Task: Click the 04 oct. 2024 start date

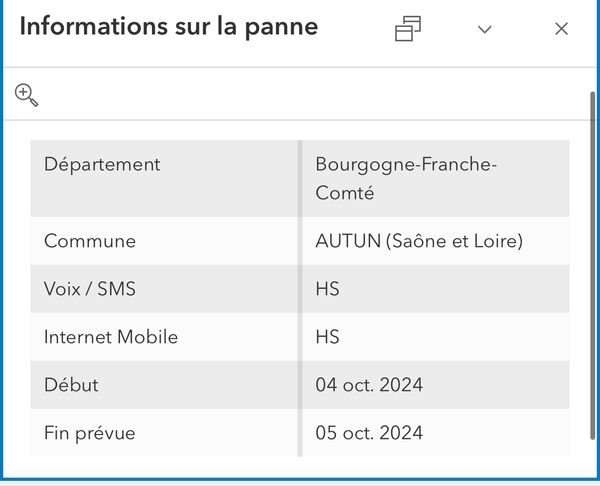Action: click(x=369, y=385)
